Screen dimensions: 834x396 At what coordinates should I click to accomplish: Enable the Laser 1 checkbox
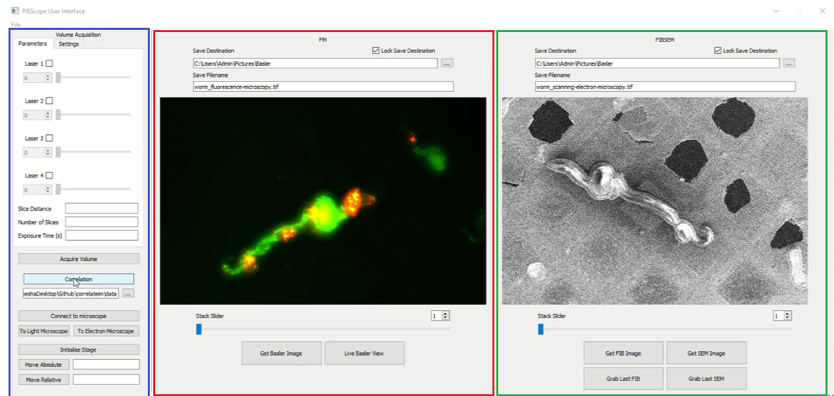pyautogui.click(x=49, y=63)
